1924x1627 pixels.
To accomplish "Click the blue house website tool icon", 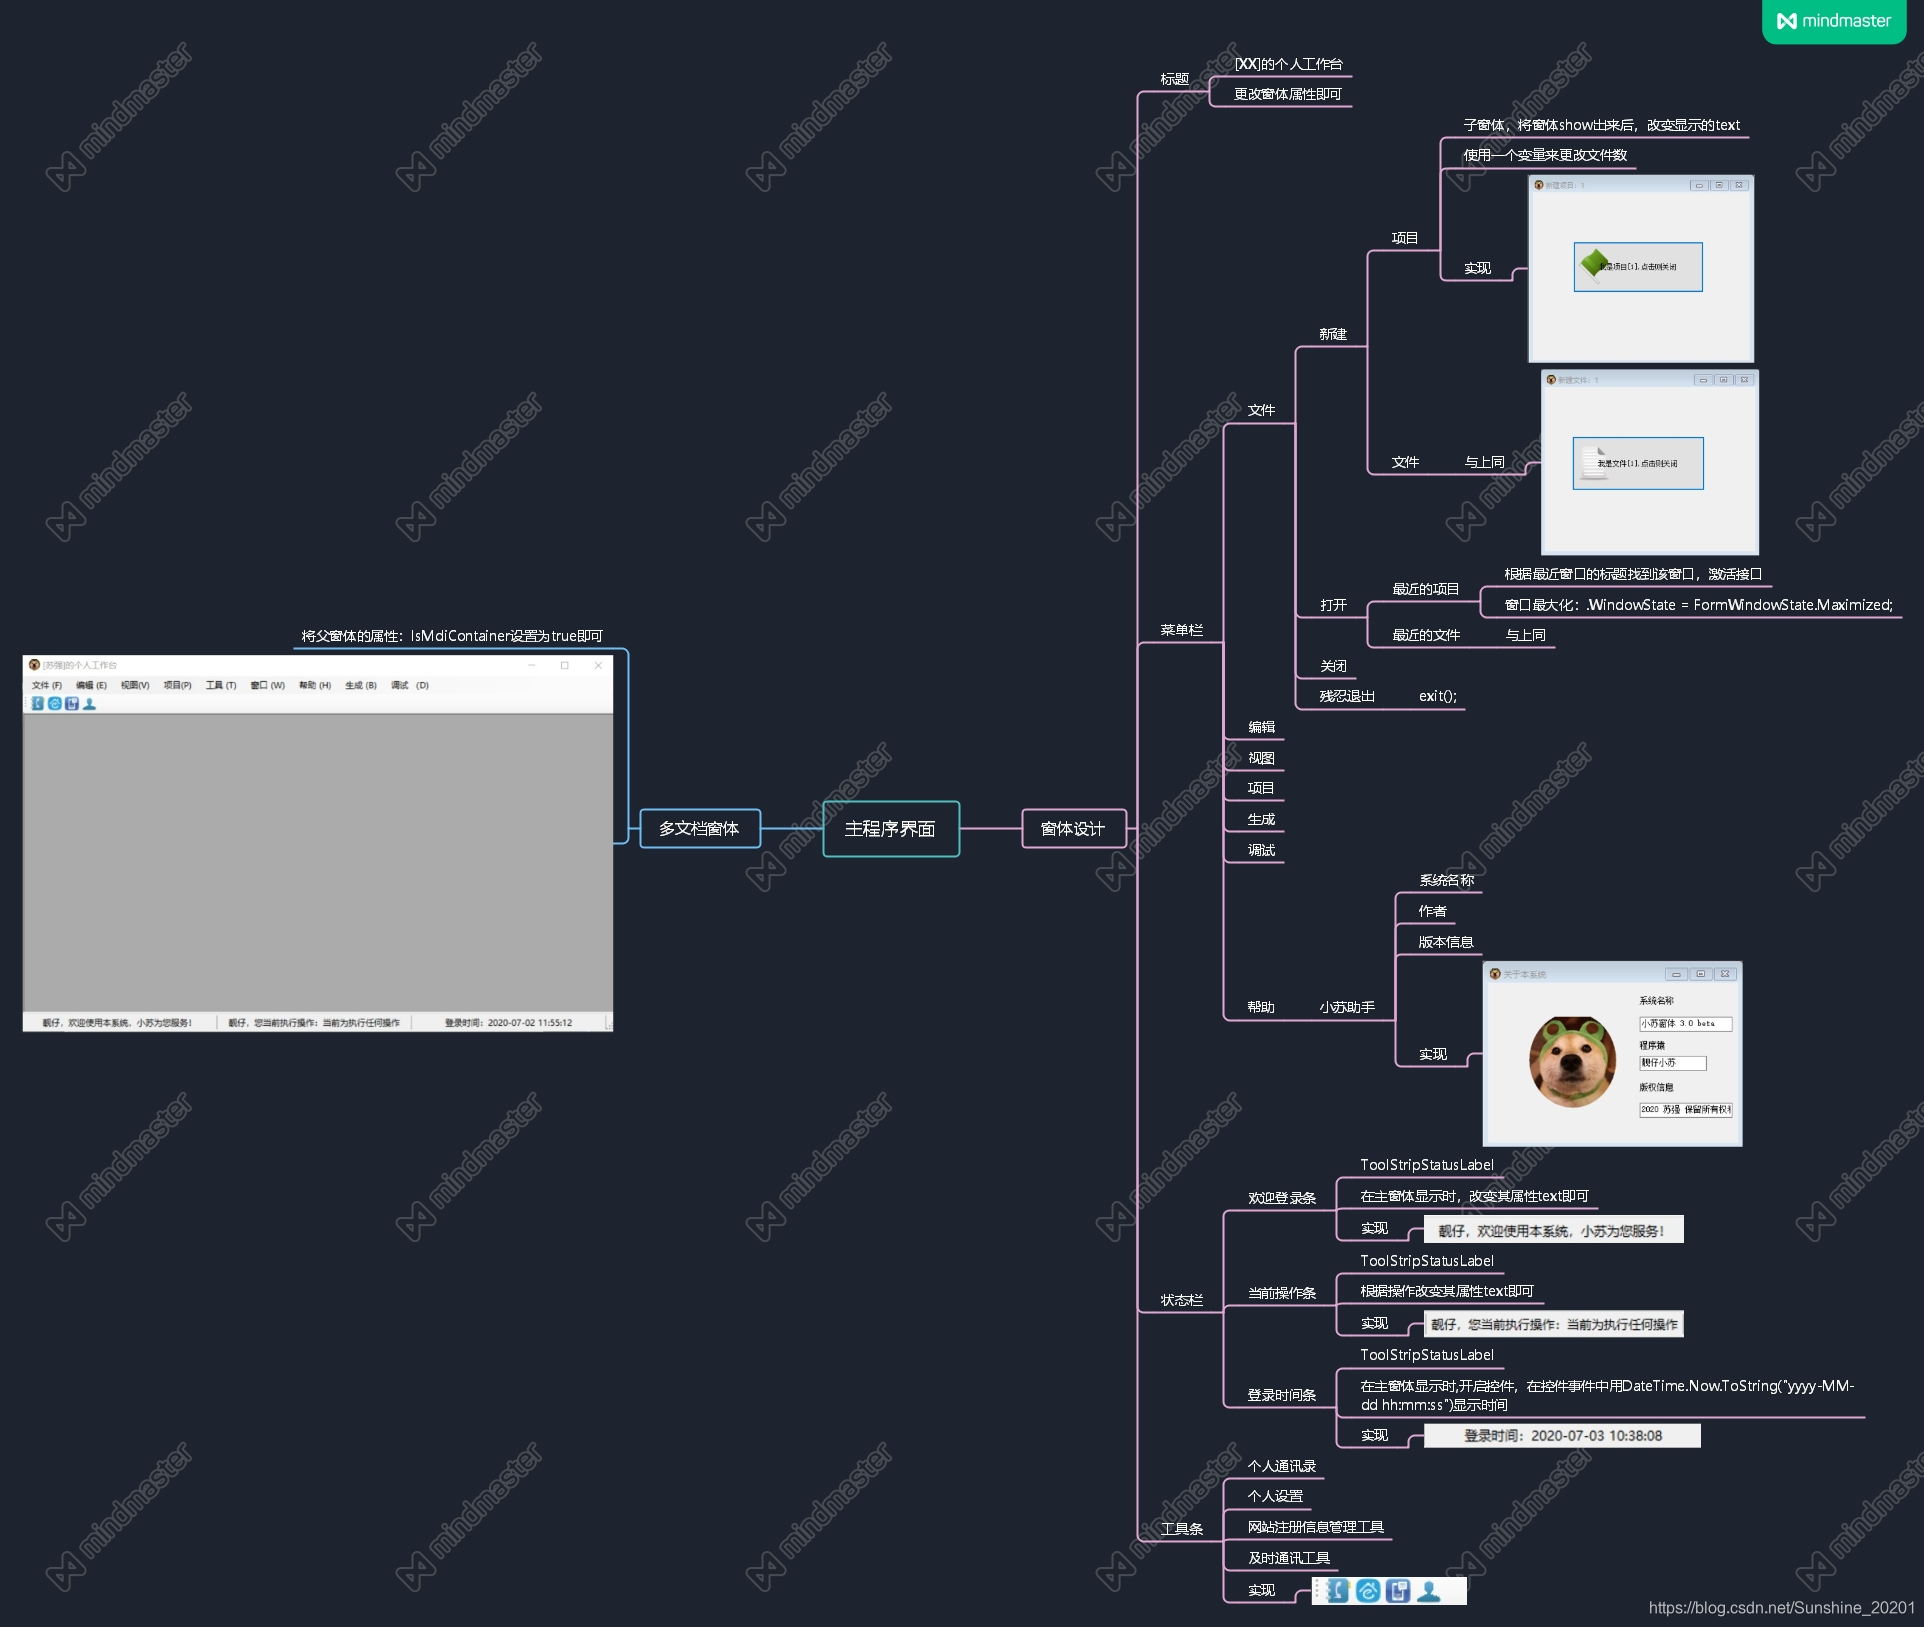I will click(x=1368, y=1591).
